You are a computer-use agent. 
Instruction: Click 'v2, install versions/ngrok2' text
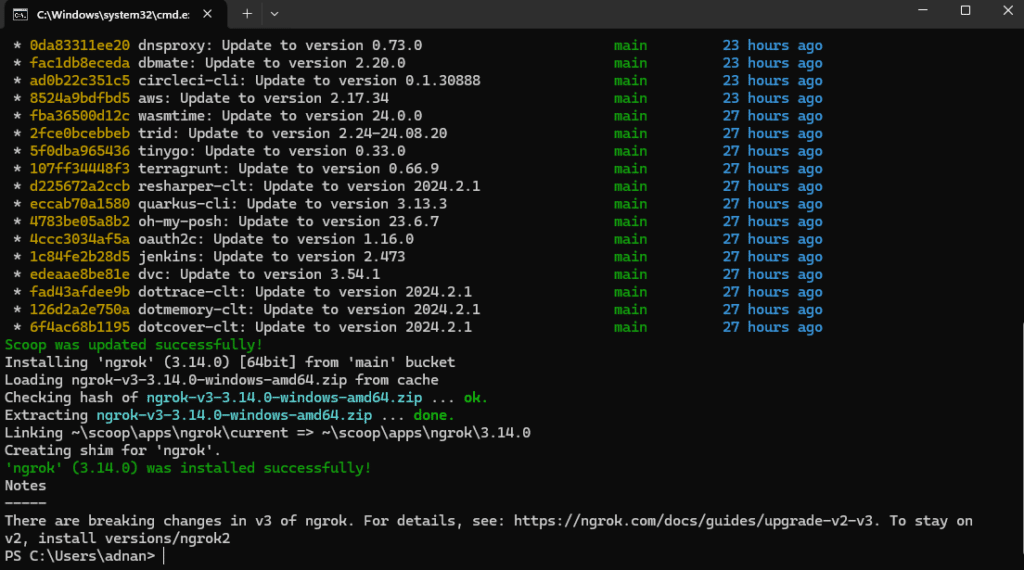(x=118, y=539)
